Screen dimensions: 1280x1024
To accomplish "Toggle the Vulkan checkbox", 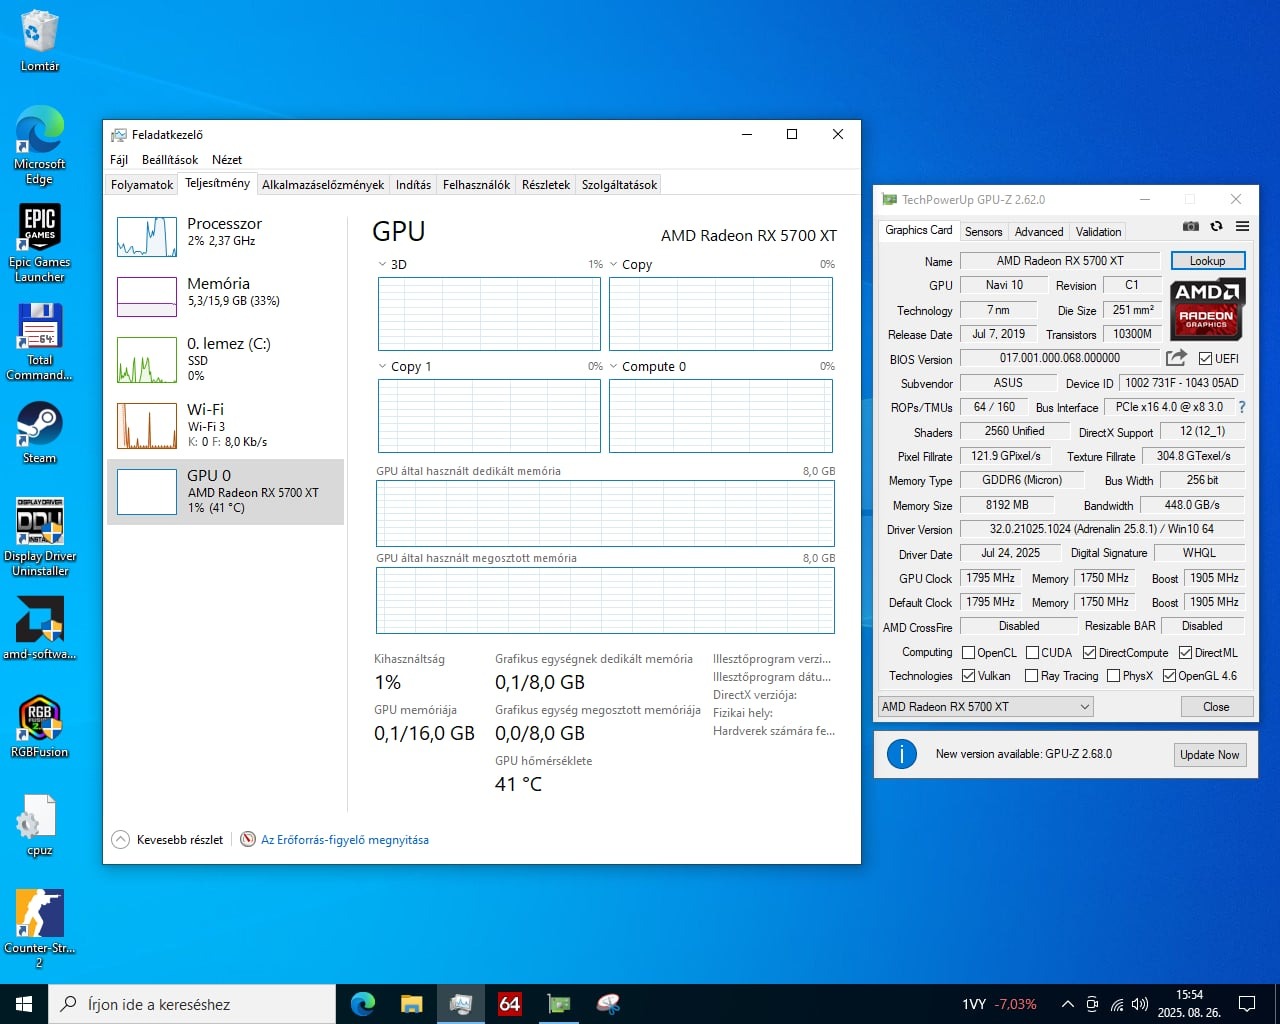I will tap(968, 676).
